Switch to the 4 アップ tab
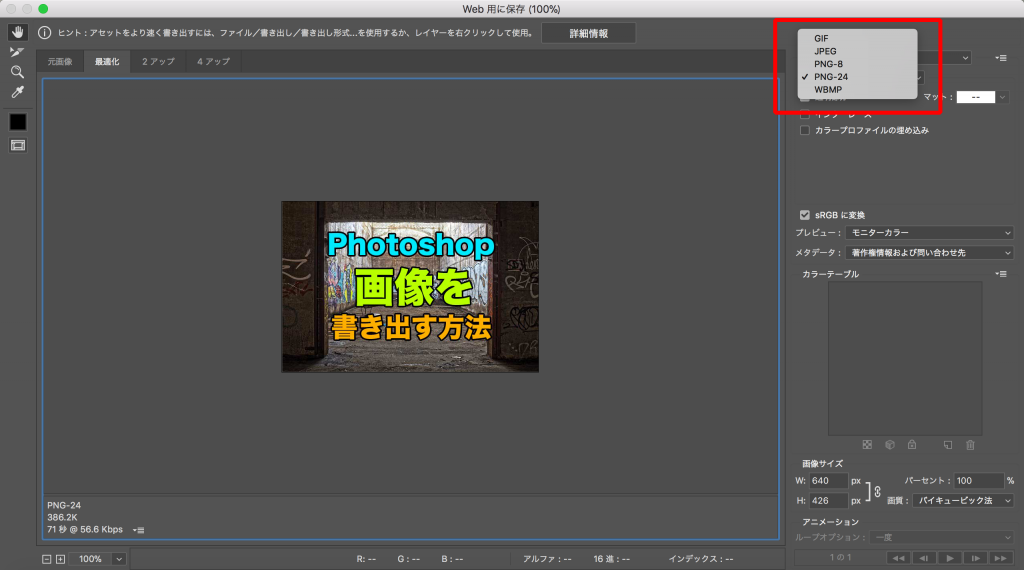This screenshot has width=1024, height=570. [x=214, y=61]
